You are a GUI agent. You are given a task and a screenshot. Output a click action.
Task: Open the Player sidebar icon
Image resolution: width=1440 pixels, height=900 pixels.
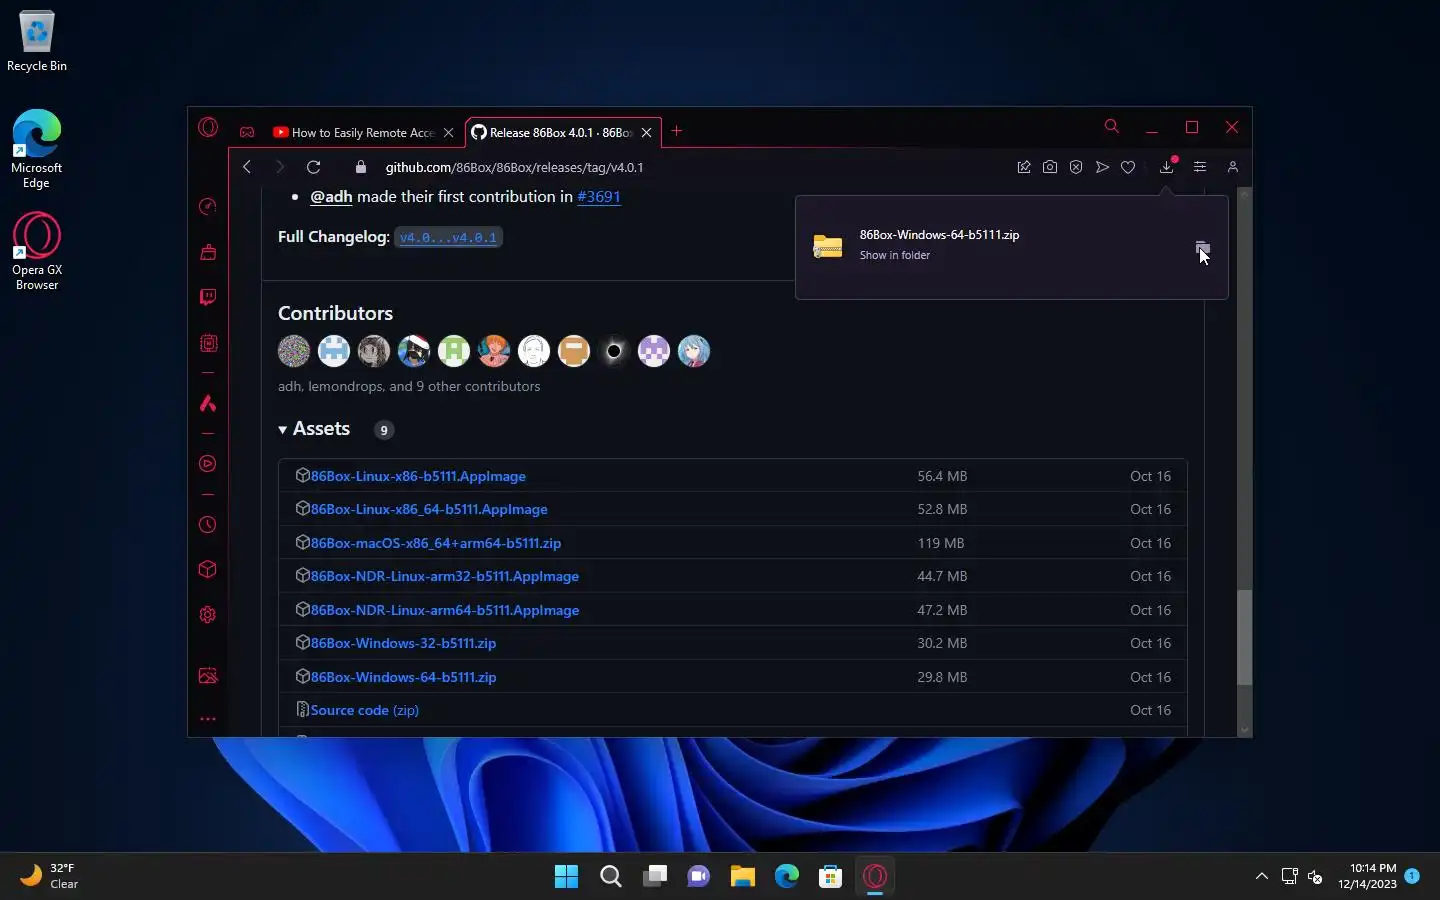click(x=208, y=464)
